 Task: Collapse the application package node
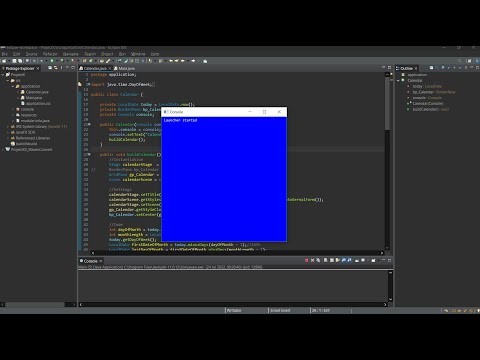click(x=13, y=86)
